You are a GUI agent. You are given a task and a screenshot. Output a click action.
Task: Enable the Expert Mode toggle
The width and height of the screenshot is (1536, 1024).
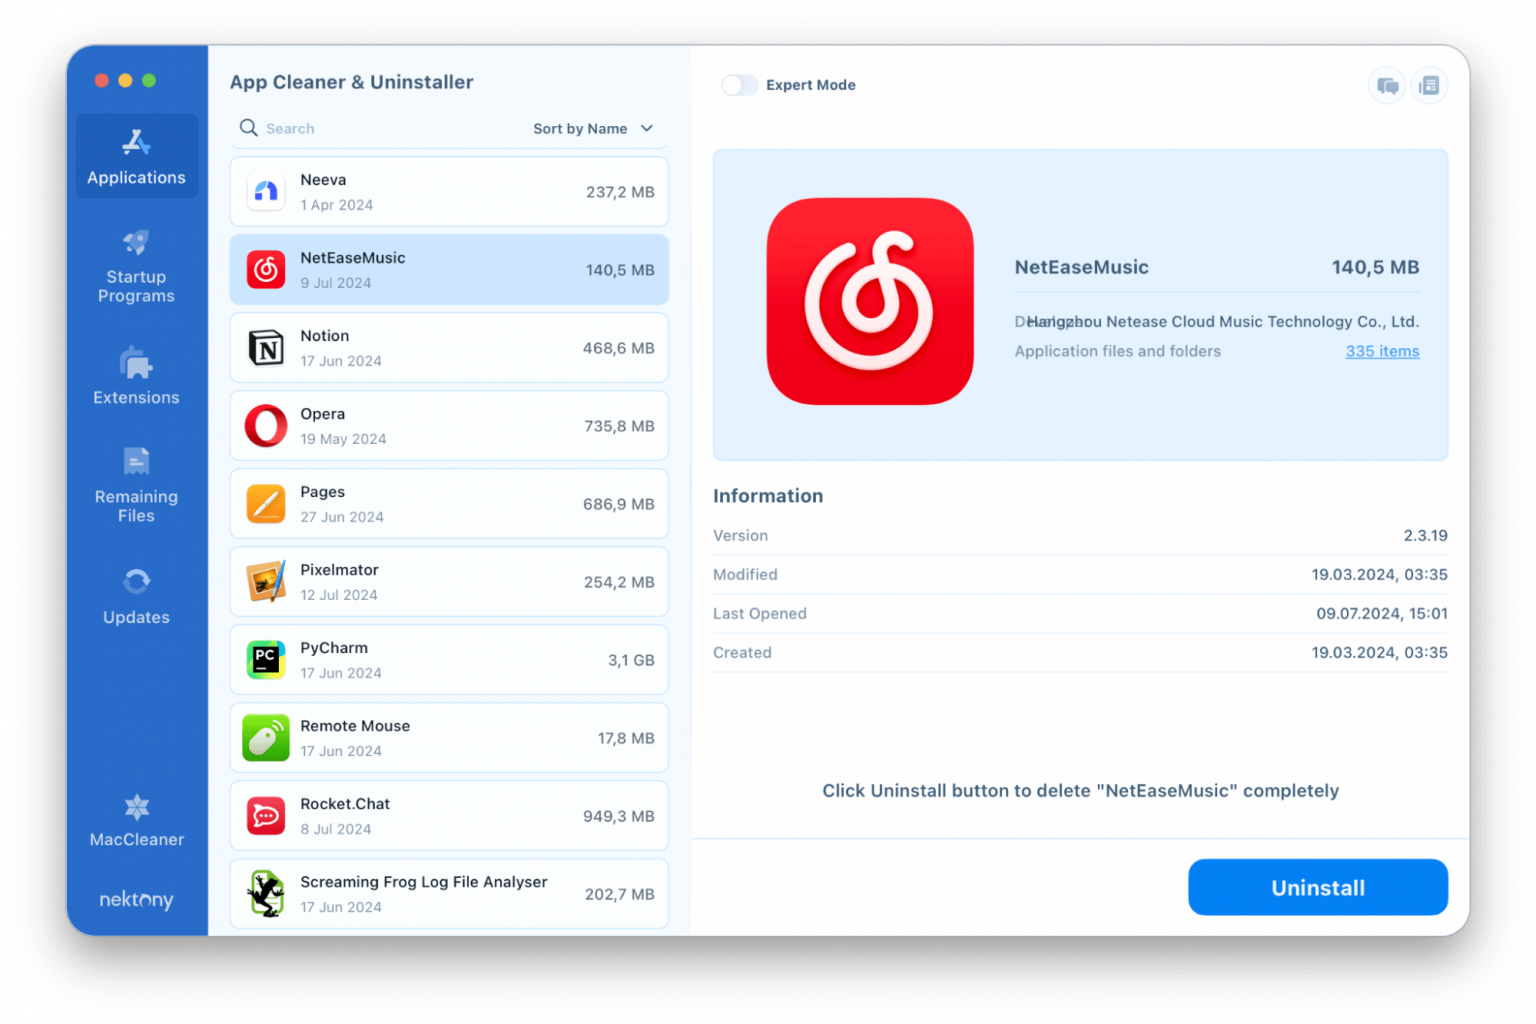coord(740,85)
